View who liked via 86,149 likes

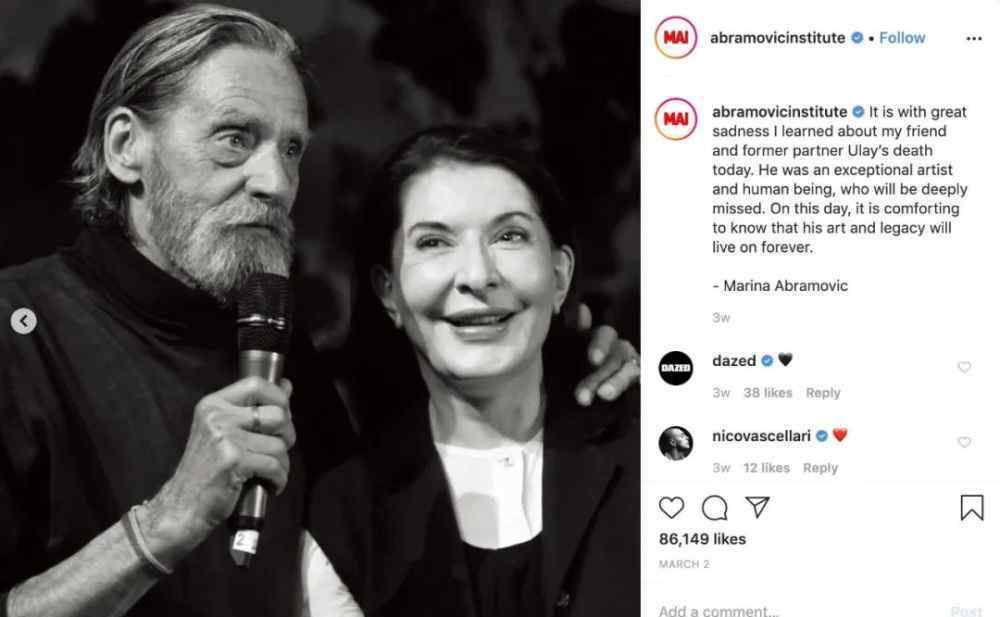tap(702, 539)
